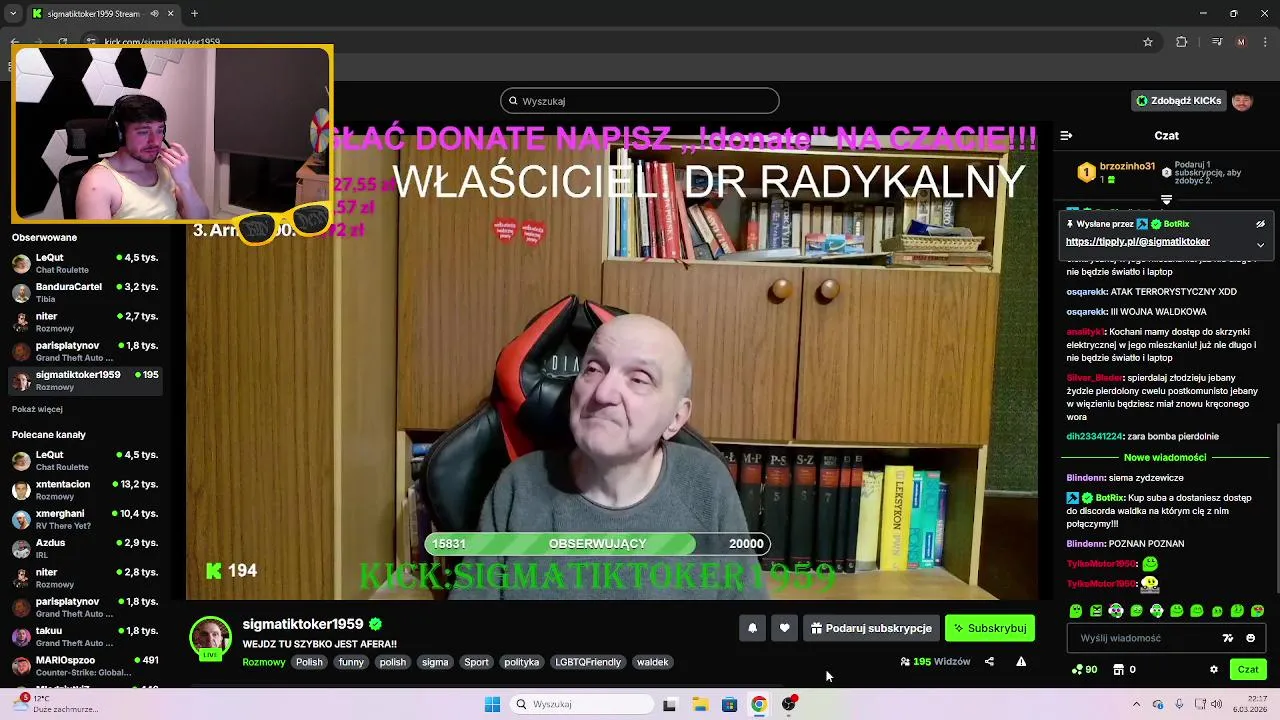Screen dimensions: 1280x720
Task: Open OBS Studio from the taskbar
Action: (789, 704)
